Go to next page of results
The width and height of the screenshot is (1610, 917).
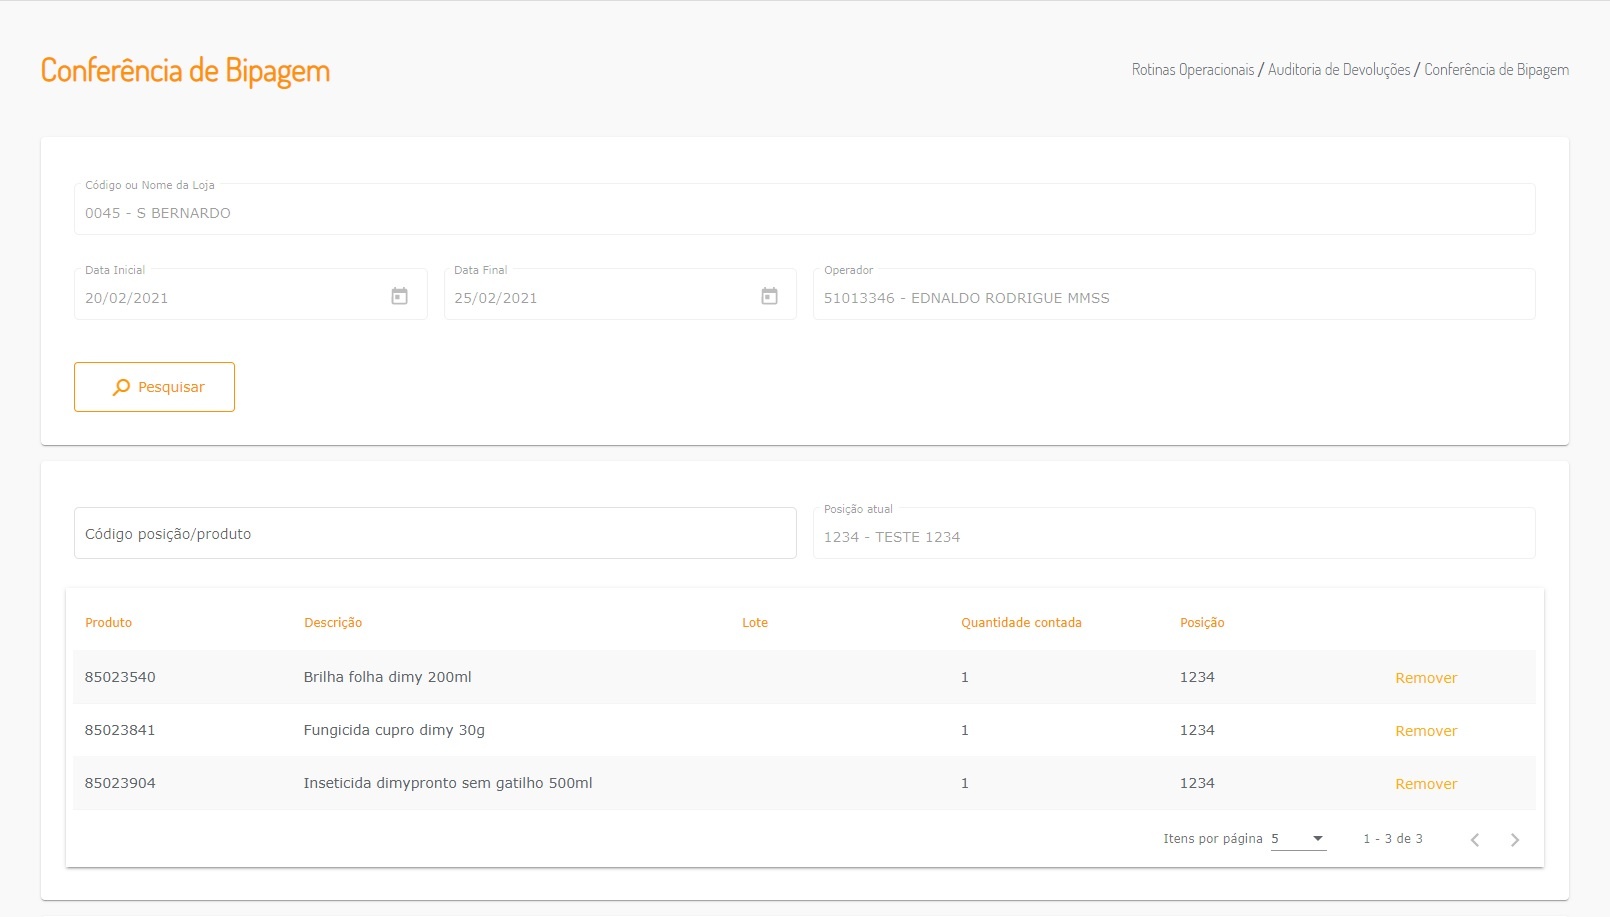point(1515,840)
